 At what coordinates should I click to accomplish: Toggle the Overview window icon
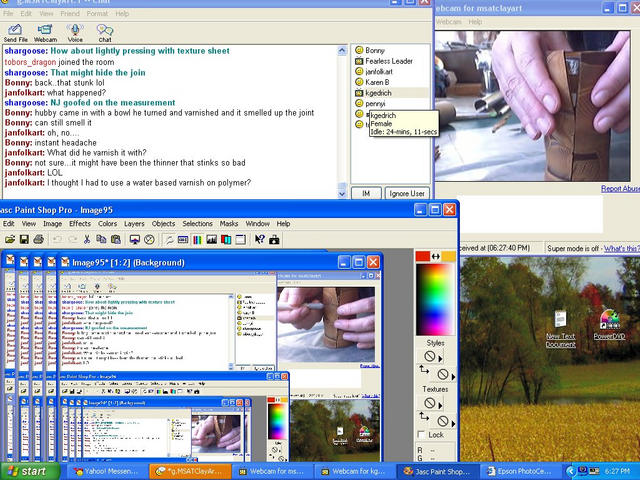click(240, 240)
